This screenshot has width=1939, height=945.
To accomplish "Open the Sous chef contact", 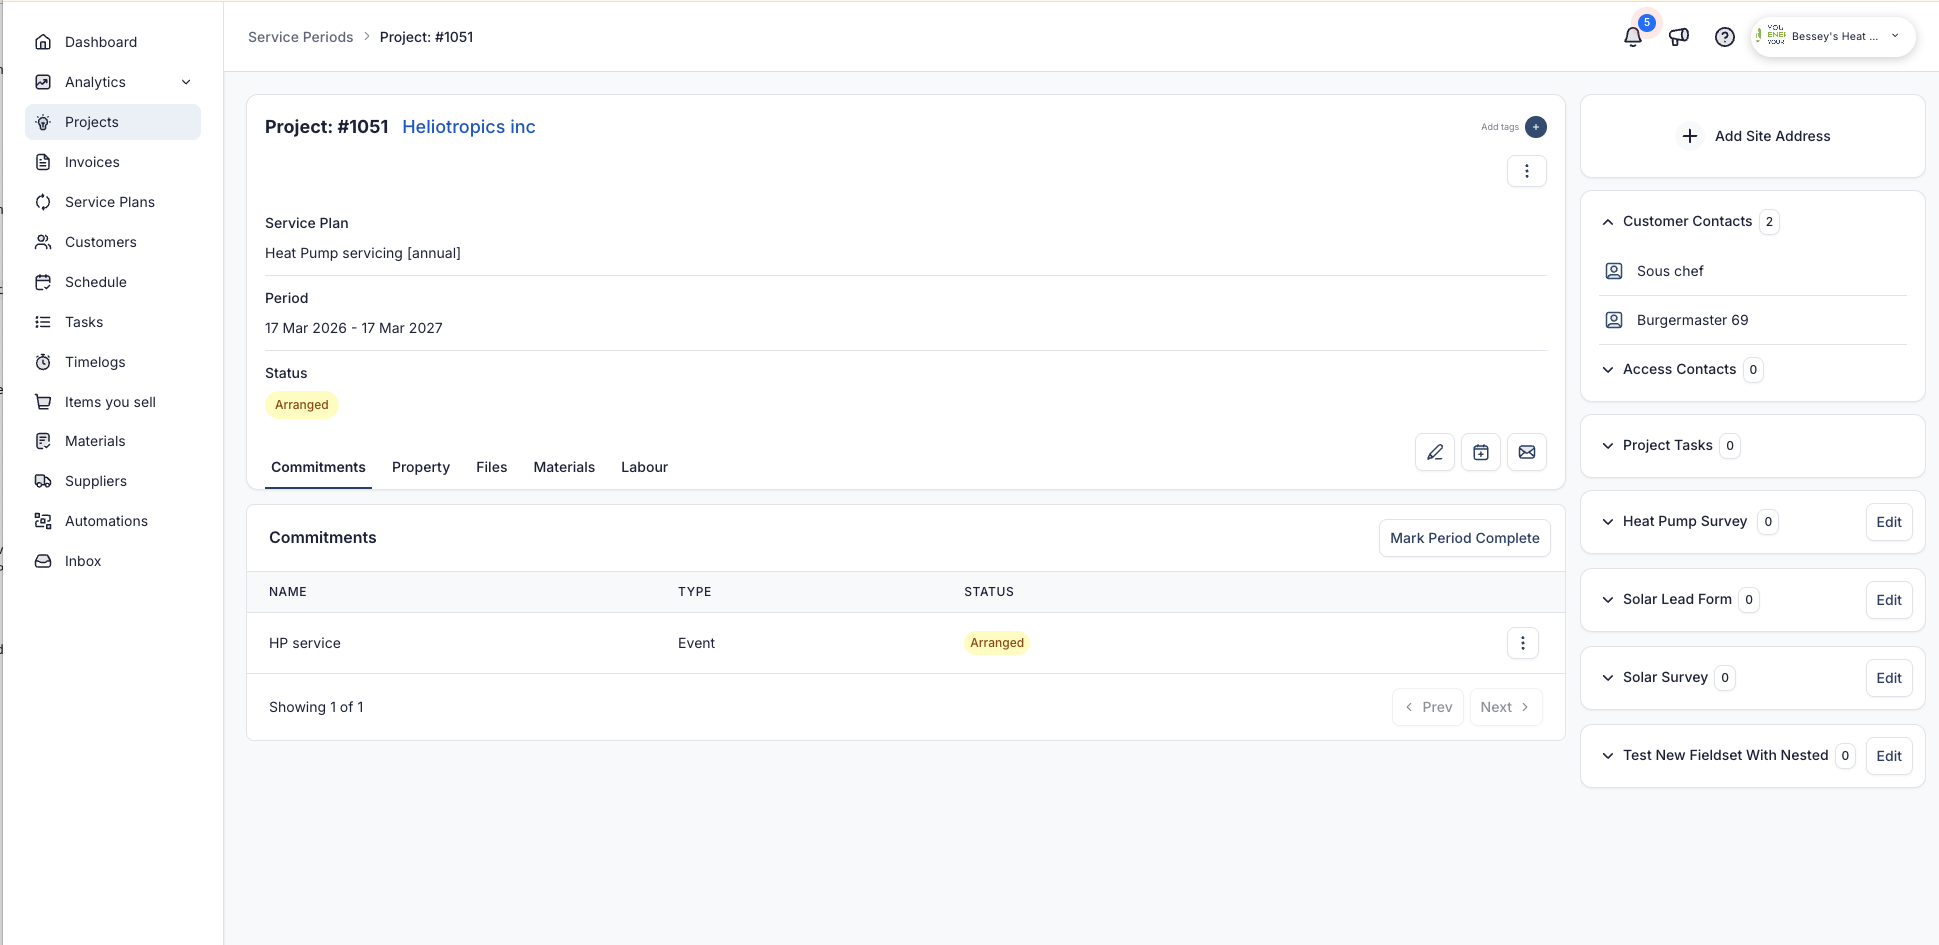I will point(1669,271).
